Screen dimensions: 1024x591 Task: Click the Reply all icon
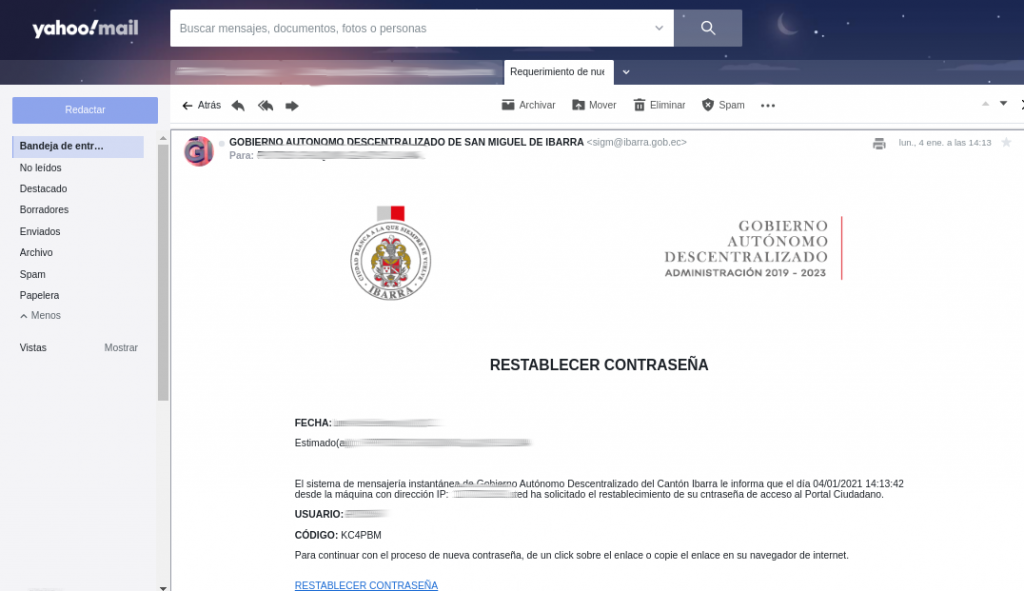pos(266,105)
